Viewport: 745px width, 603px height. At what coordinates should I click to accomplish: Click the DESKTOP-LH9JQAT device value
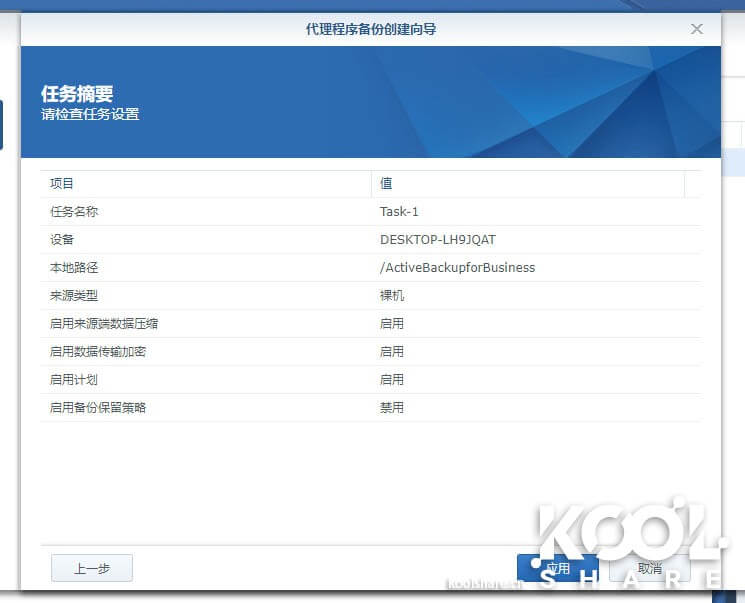[x=437, y=240]
